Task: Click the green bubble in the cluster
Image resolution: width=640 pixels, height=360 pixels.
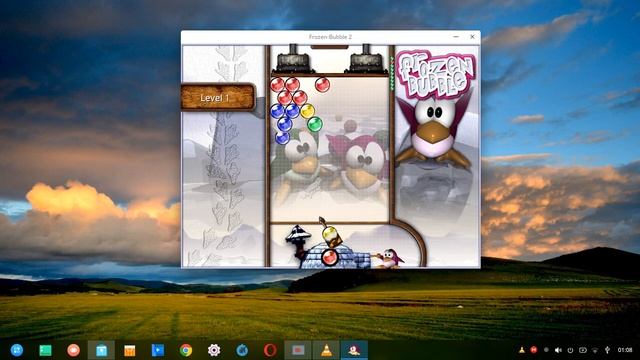Action: (x=314, y=124)
